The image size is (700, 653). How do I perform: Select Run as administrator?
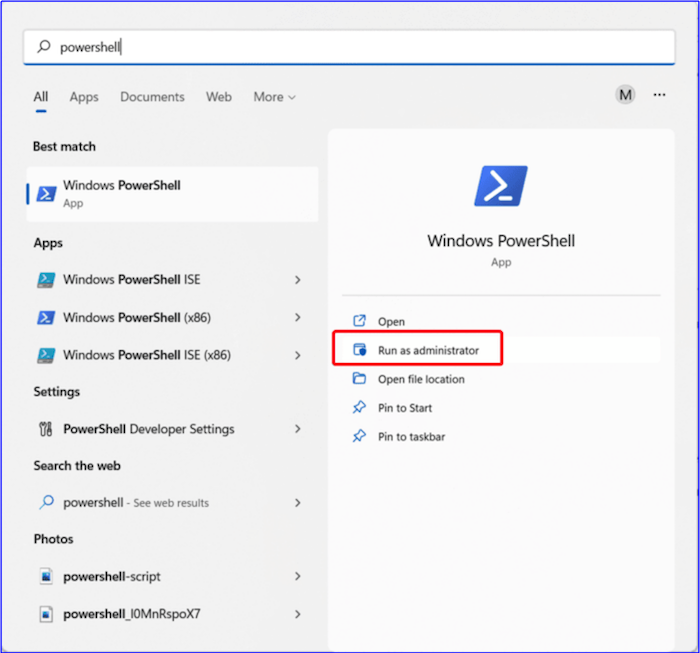428,350
